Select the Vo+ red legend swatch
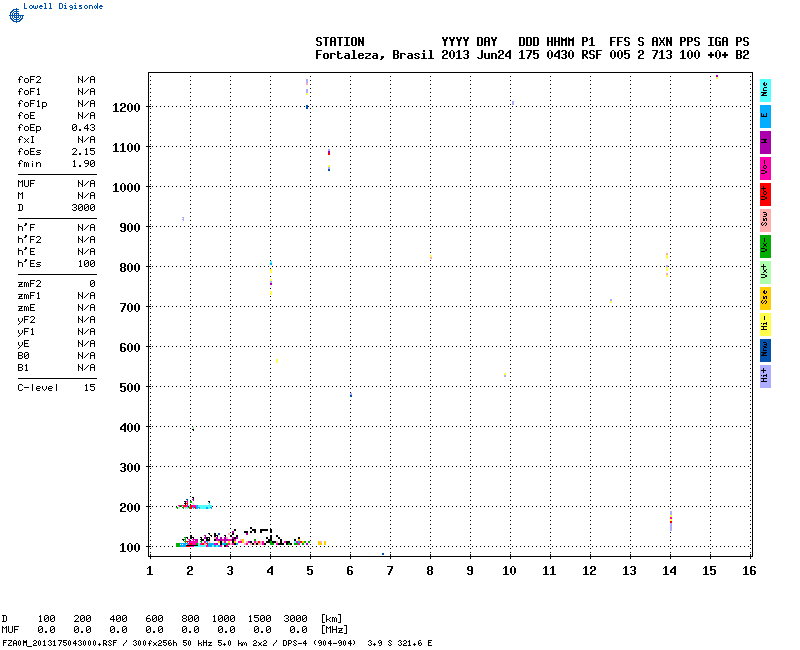The width and height of the screenshot is (800, 650). [x=765, y=194]
